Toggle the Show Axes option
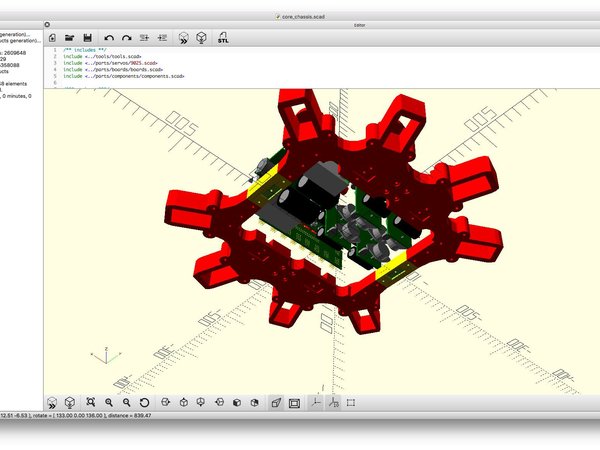 point(315,403)
